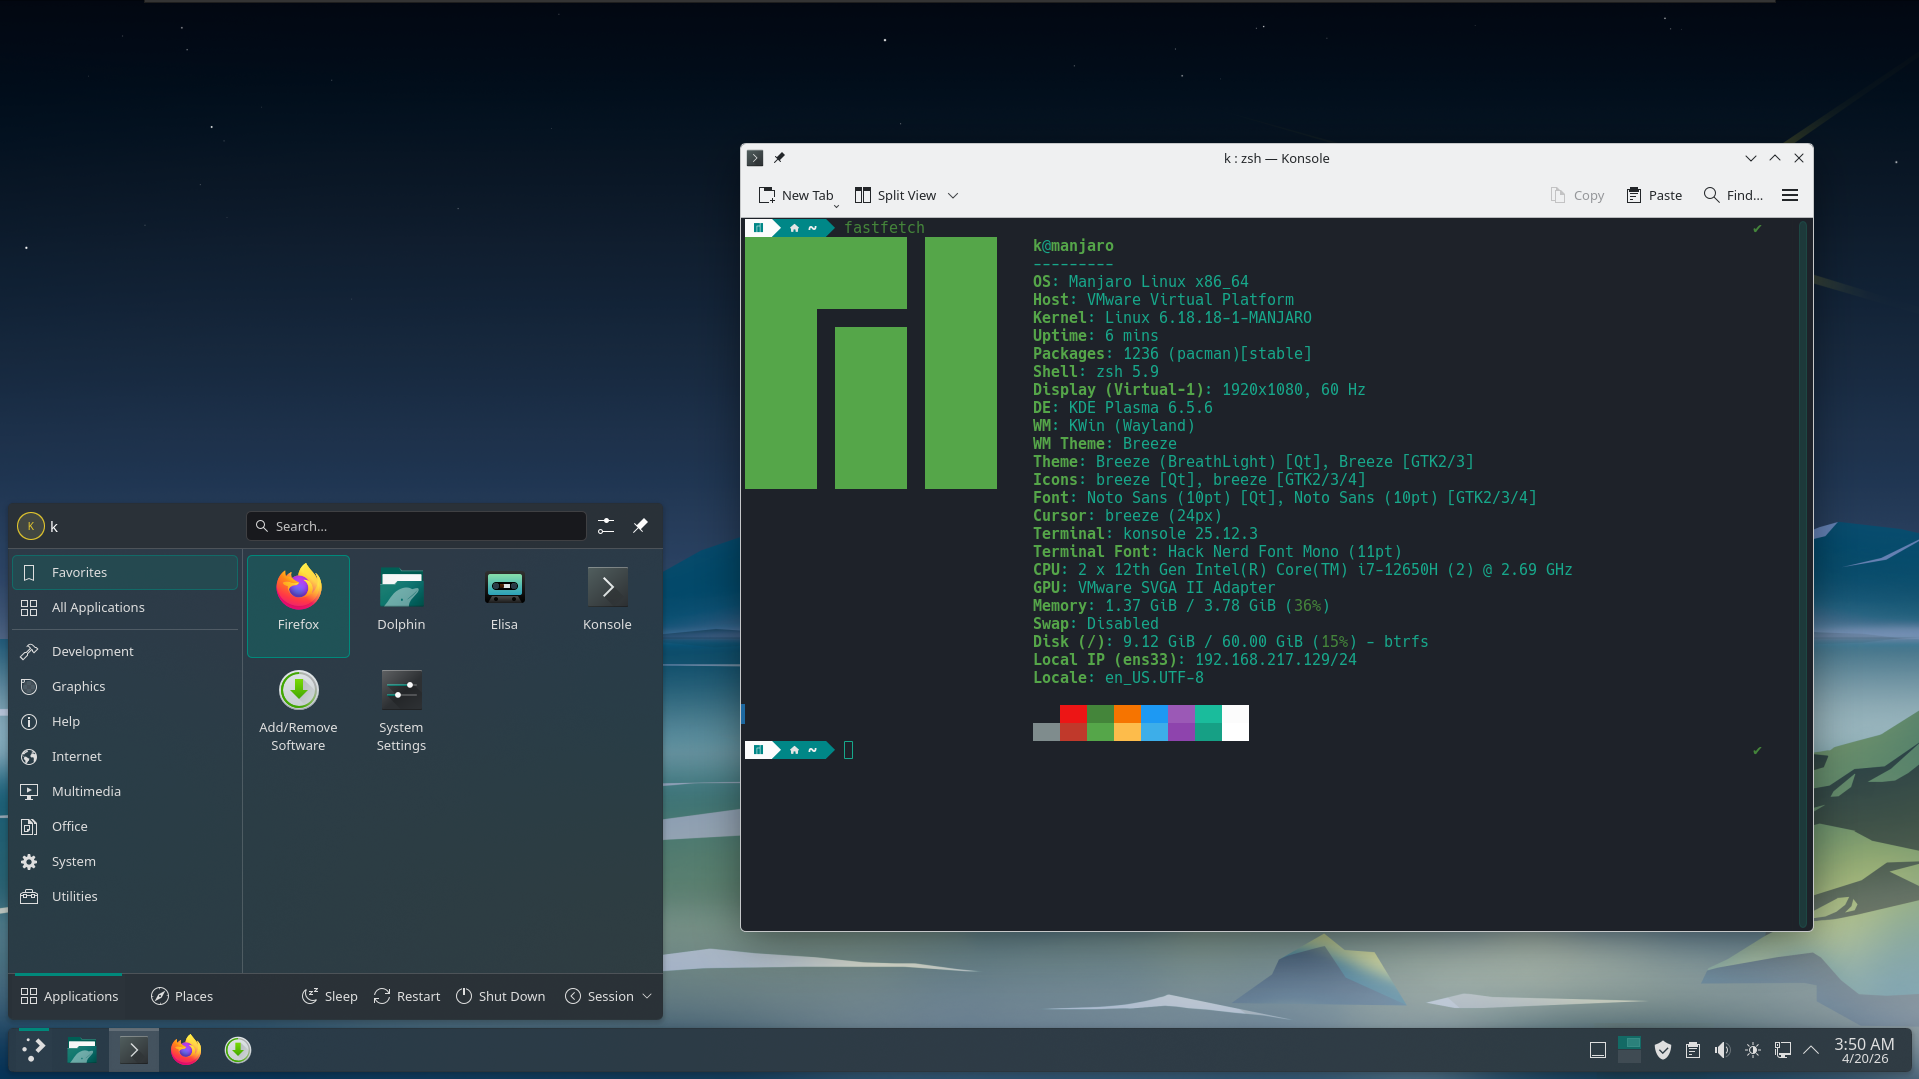Viewport: 1919px width, 1079px height.
Task: Open Find in Konsole toolbar
Action: click(1733, 195)
